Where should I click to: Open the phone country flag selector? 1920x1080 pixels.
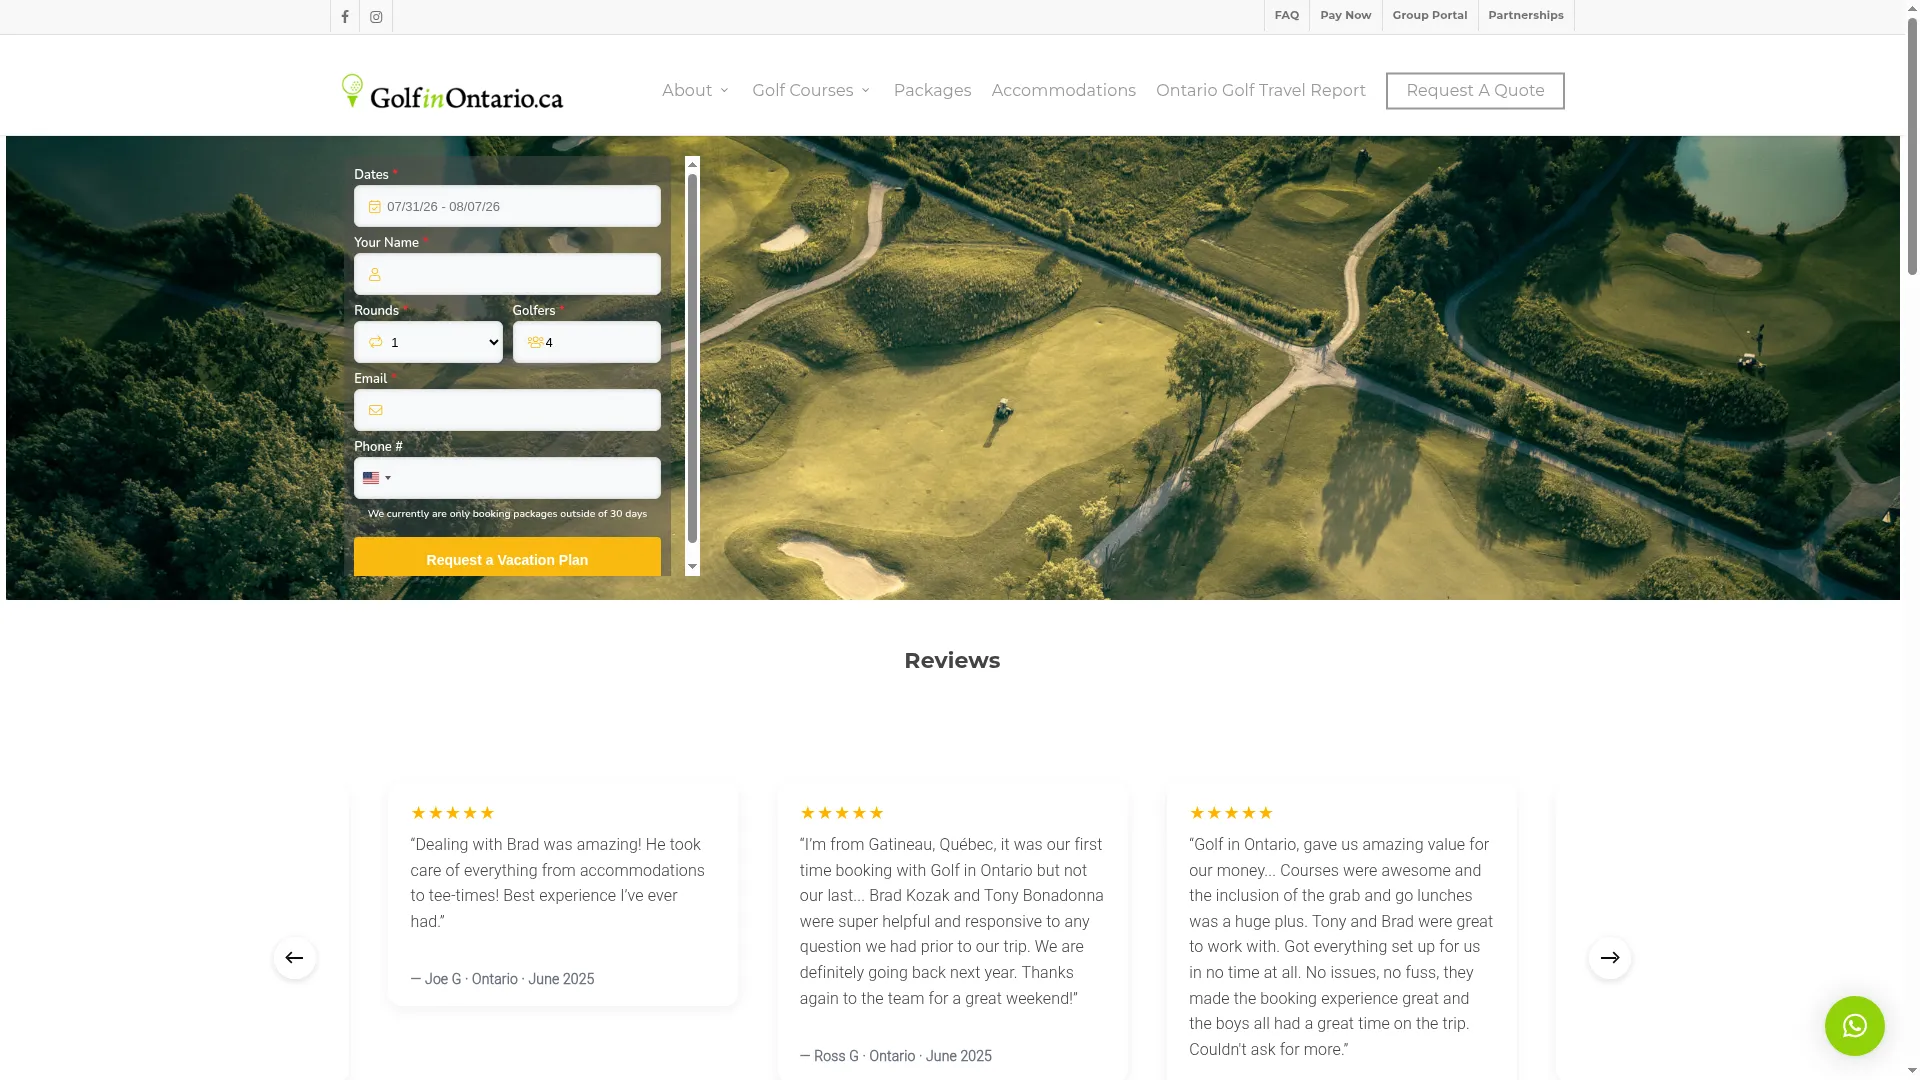click(x=377, y=478)
